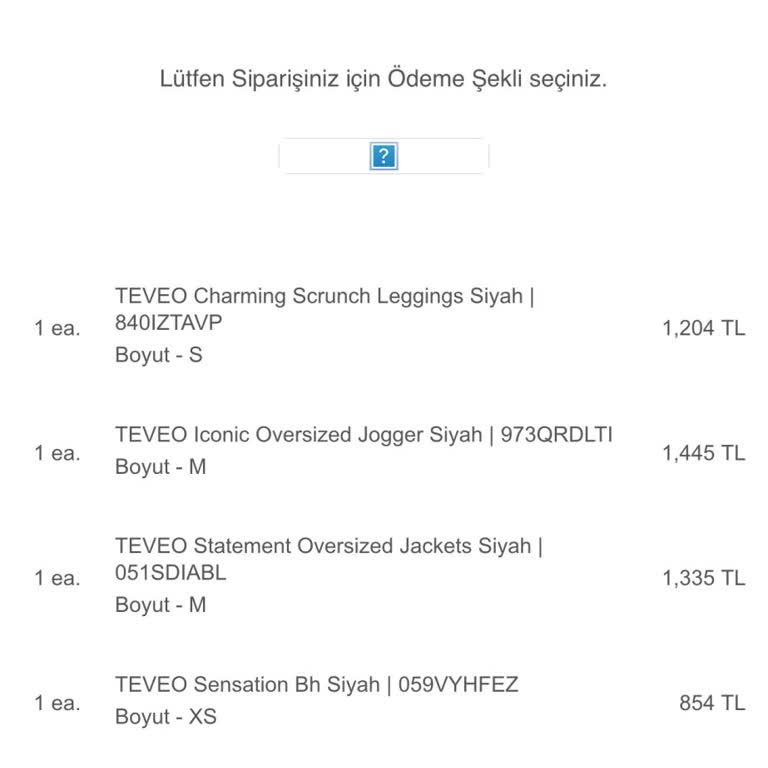Click the Charming Scrunch Leggings quantity '1 ea.'
Screen dimensions: 768x768
pyautogui.click(x=57, y=328)
